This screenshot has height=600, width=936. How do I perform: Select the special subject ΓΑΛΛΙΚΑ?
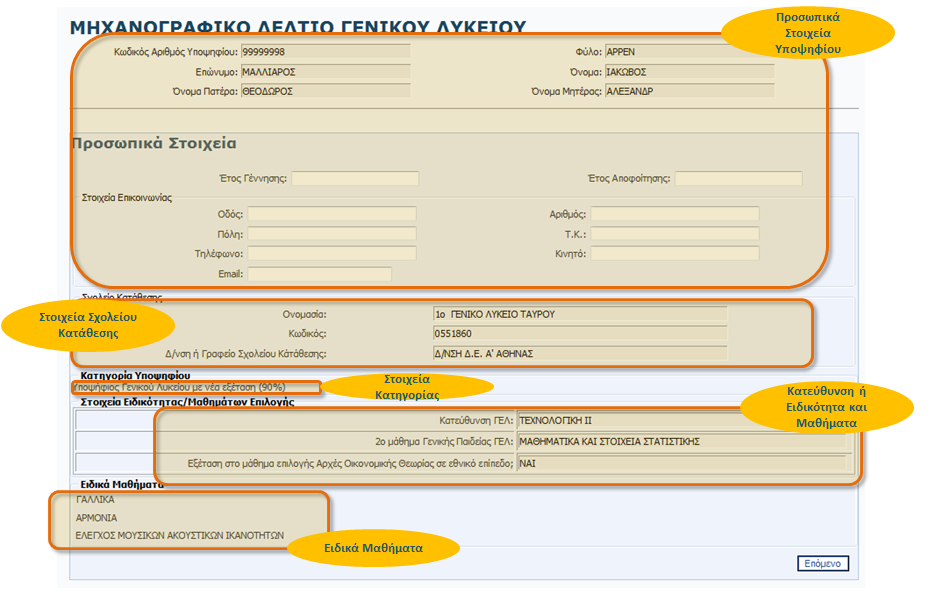point(96,499)
